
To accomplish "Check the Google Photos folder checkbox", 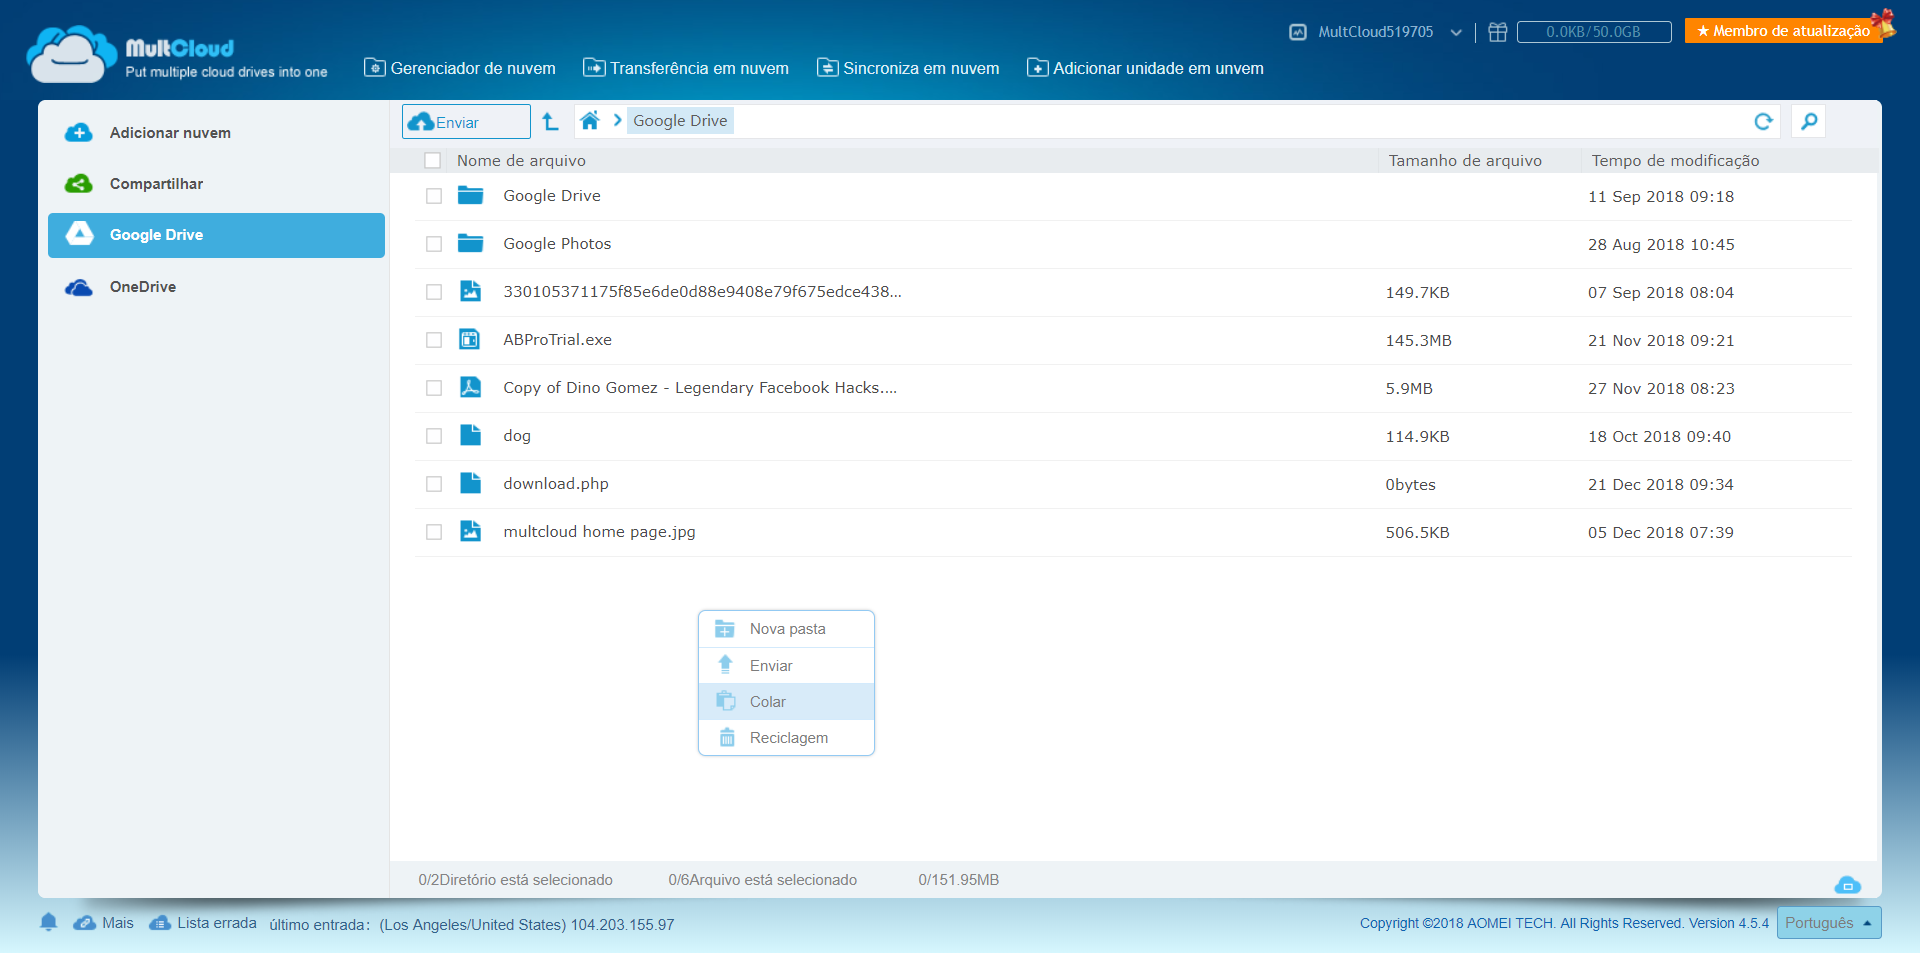I will click(434, 244).
